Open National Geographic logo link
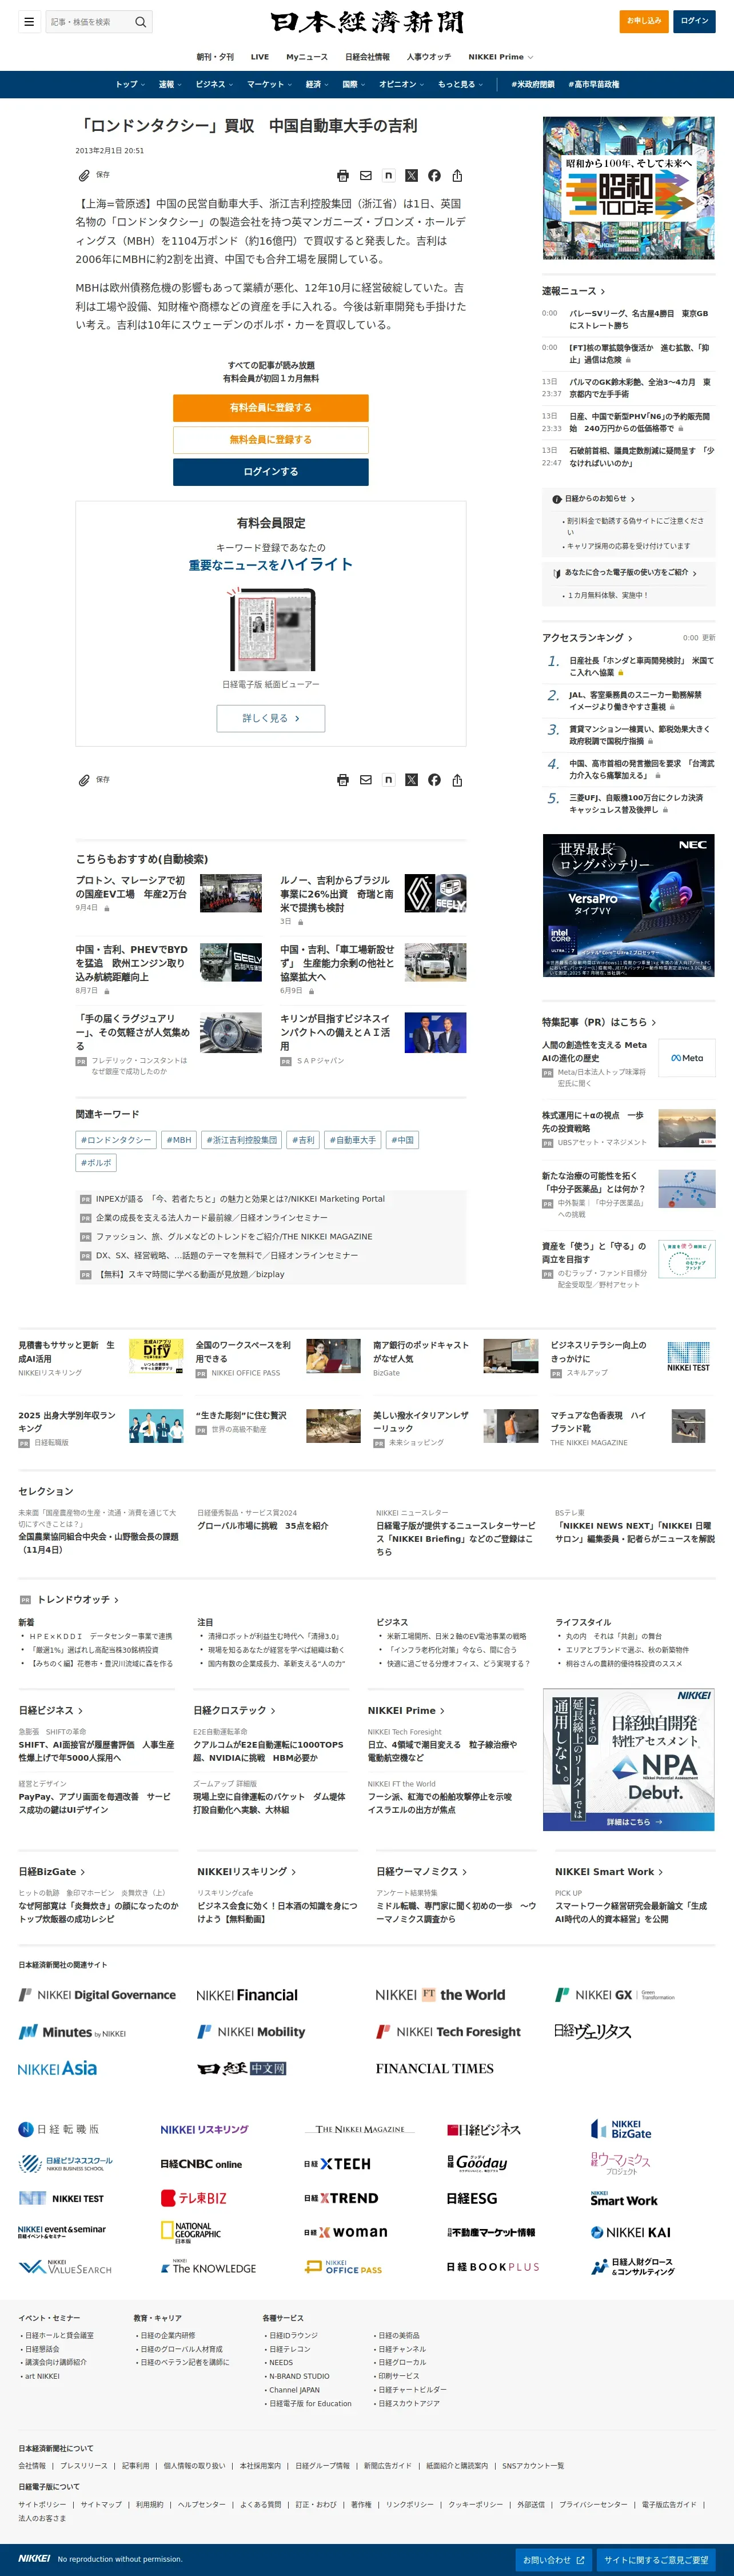The height and width of the screenshot is (2576, 734). pyautogui.click(x=192, y=2232)
